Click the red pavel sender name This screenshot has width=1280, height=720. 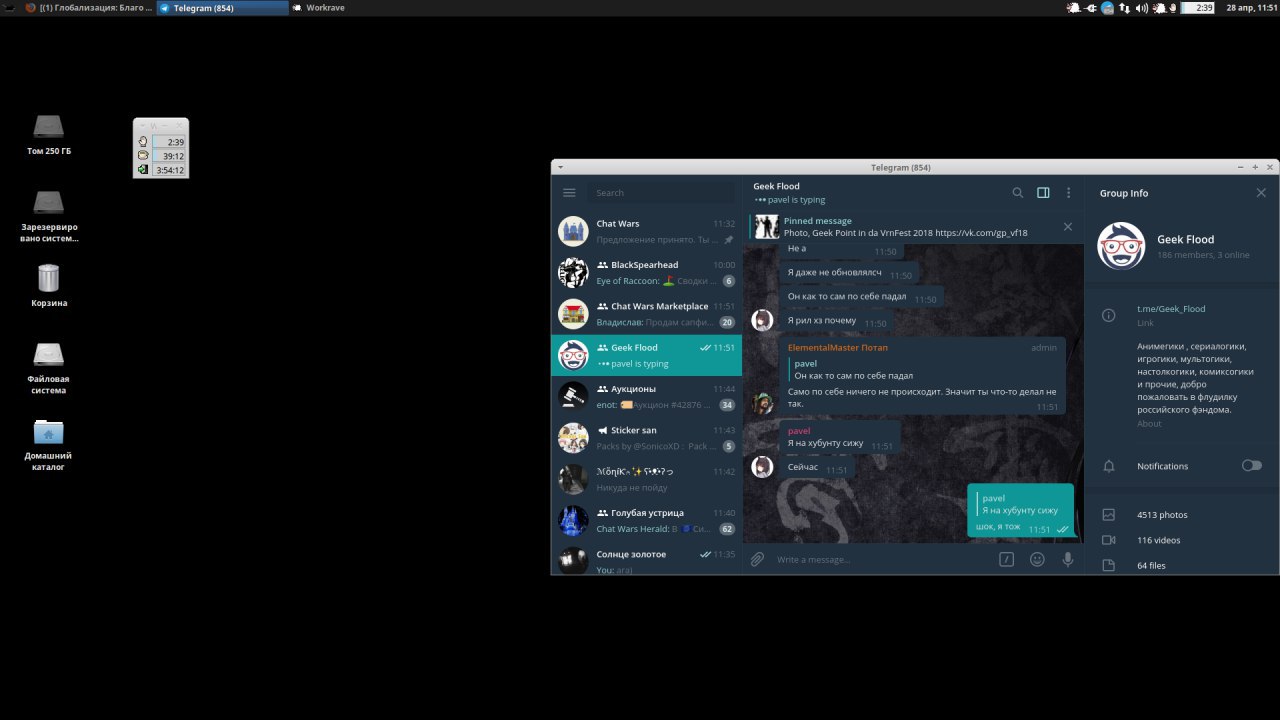799,430
